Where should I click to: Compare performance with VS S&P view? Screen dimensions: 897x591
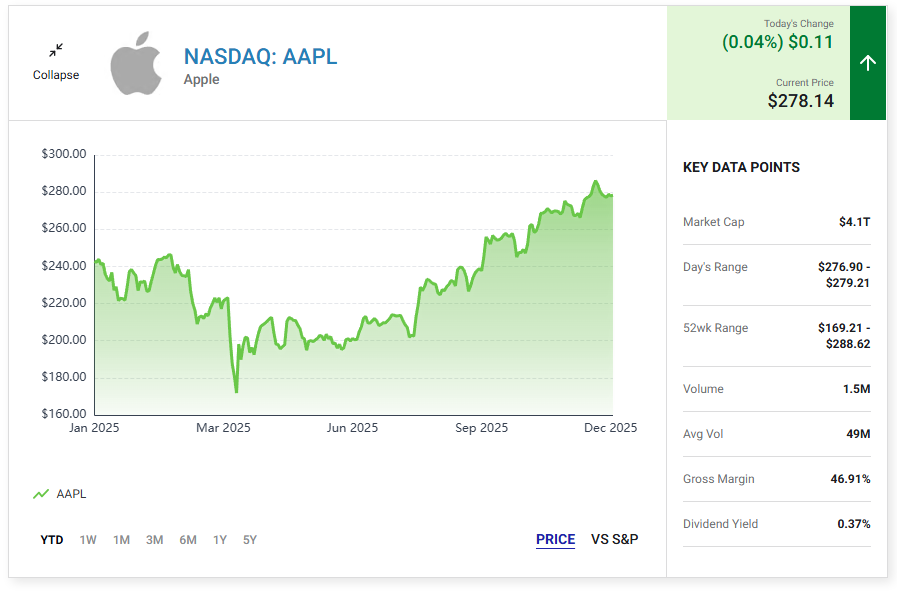[x=614, y=539]
